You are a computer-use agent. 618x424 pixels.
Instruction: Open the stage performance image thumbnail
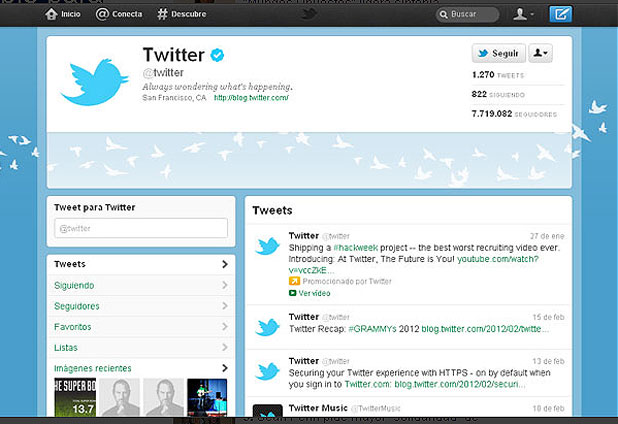coord(207,397)
